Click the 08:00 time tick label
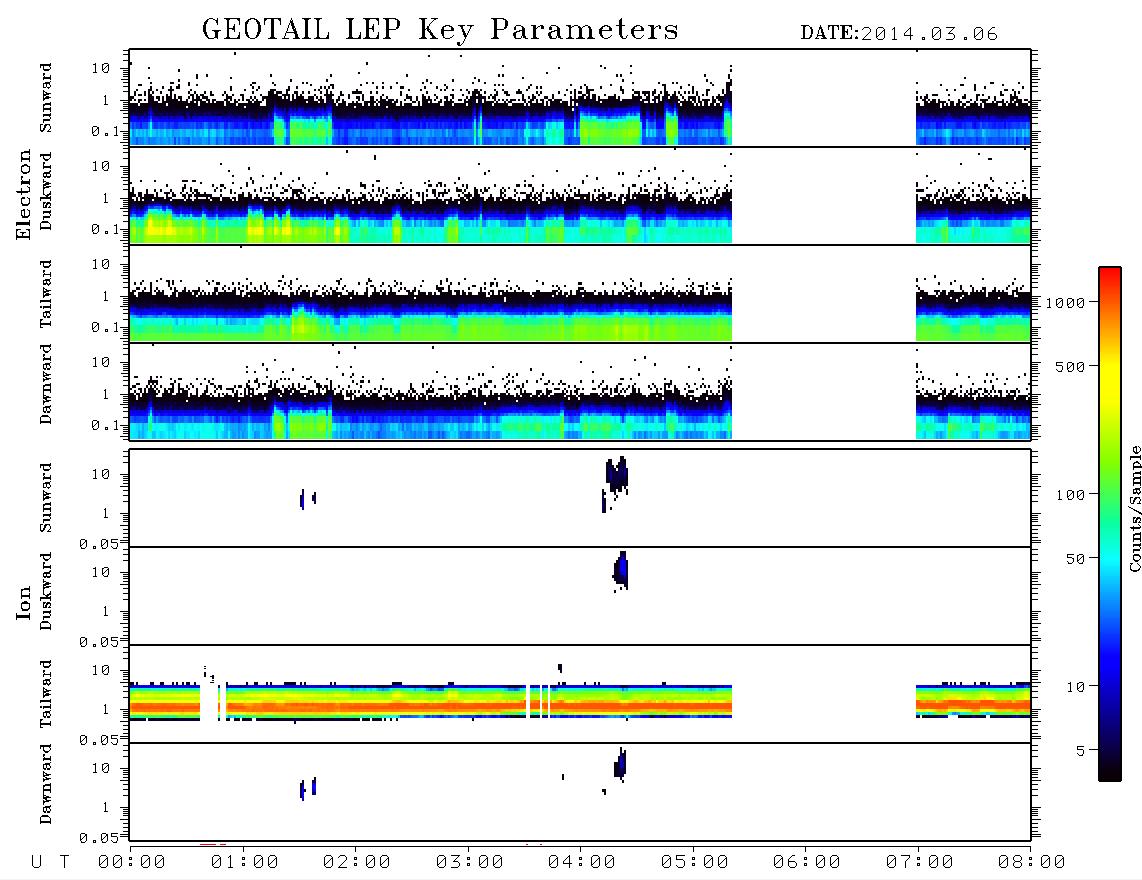The height and width of the screenshot is (880, 1142). (1032, 862)
